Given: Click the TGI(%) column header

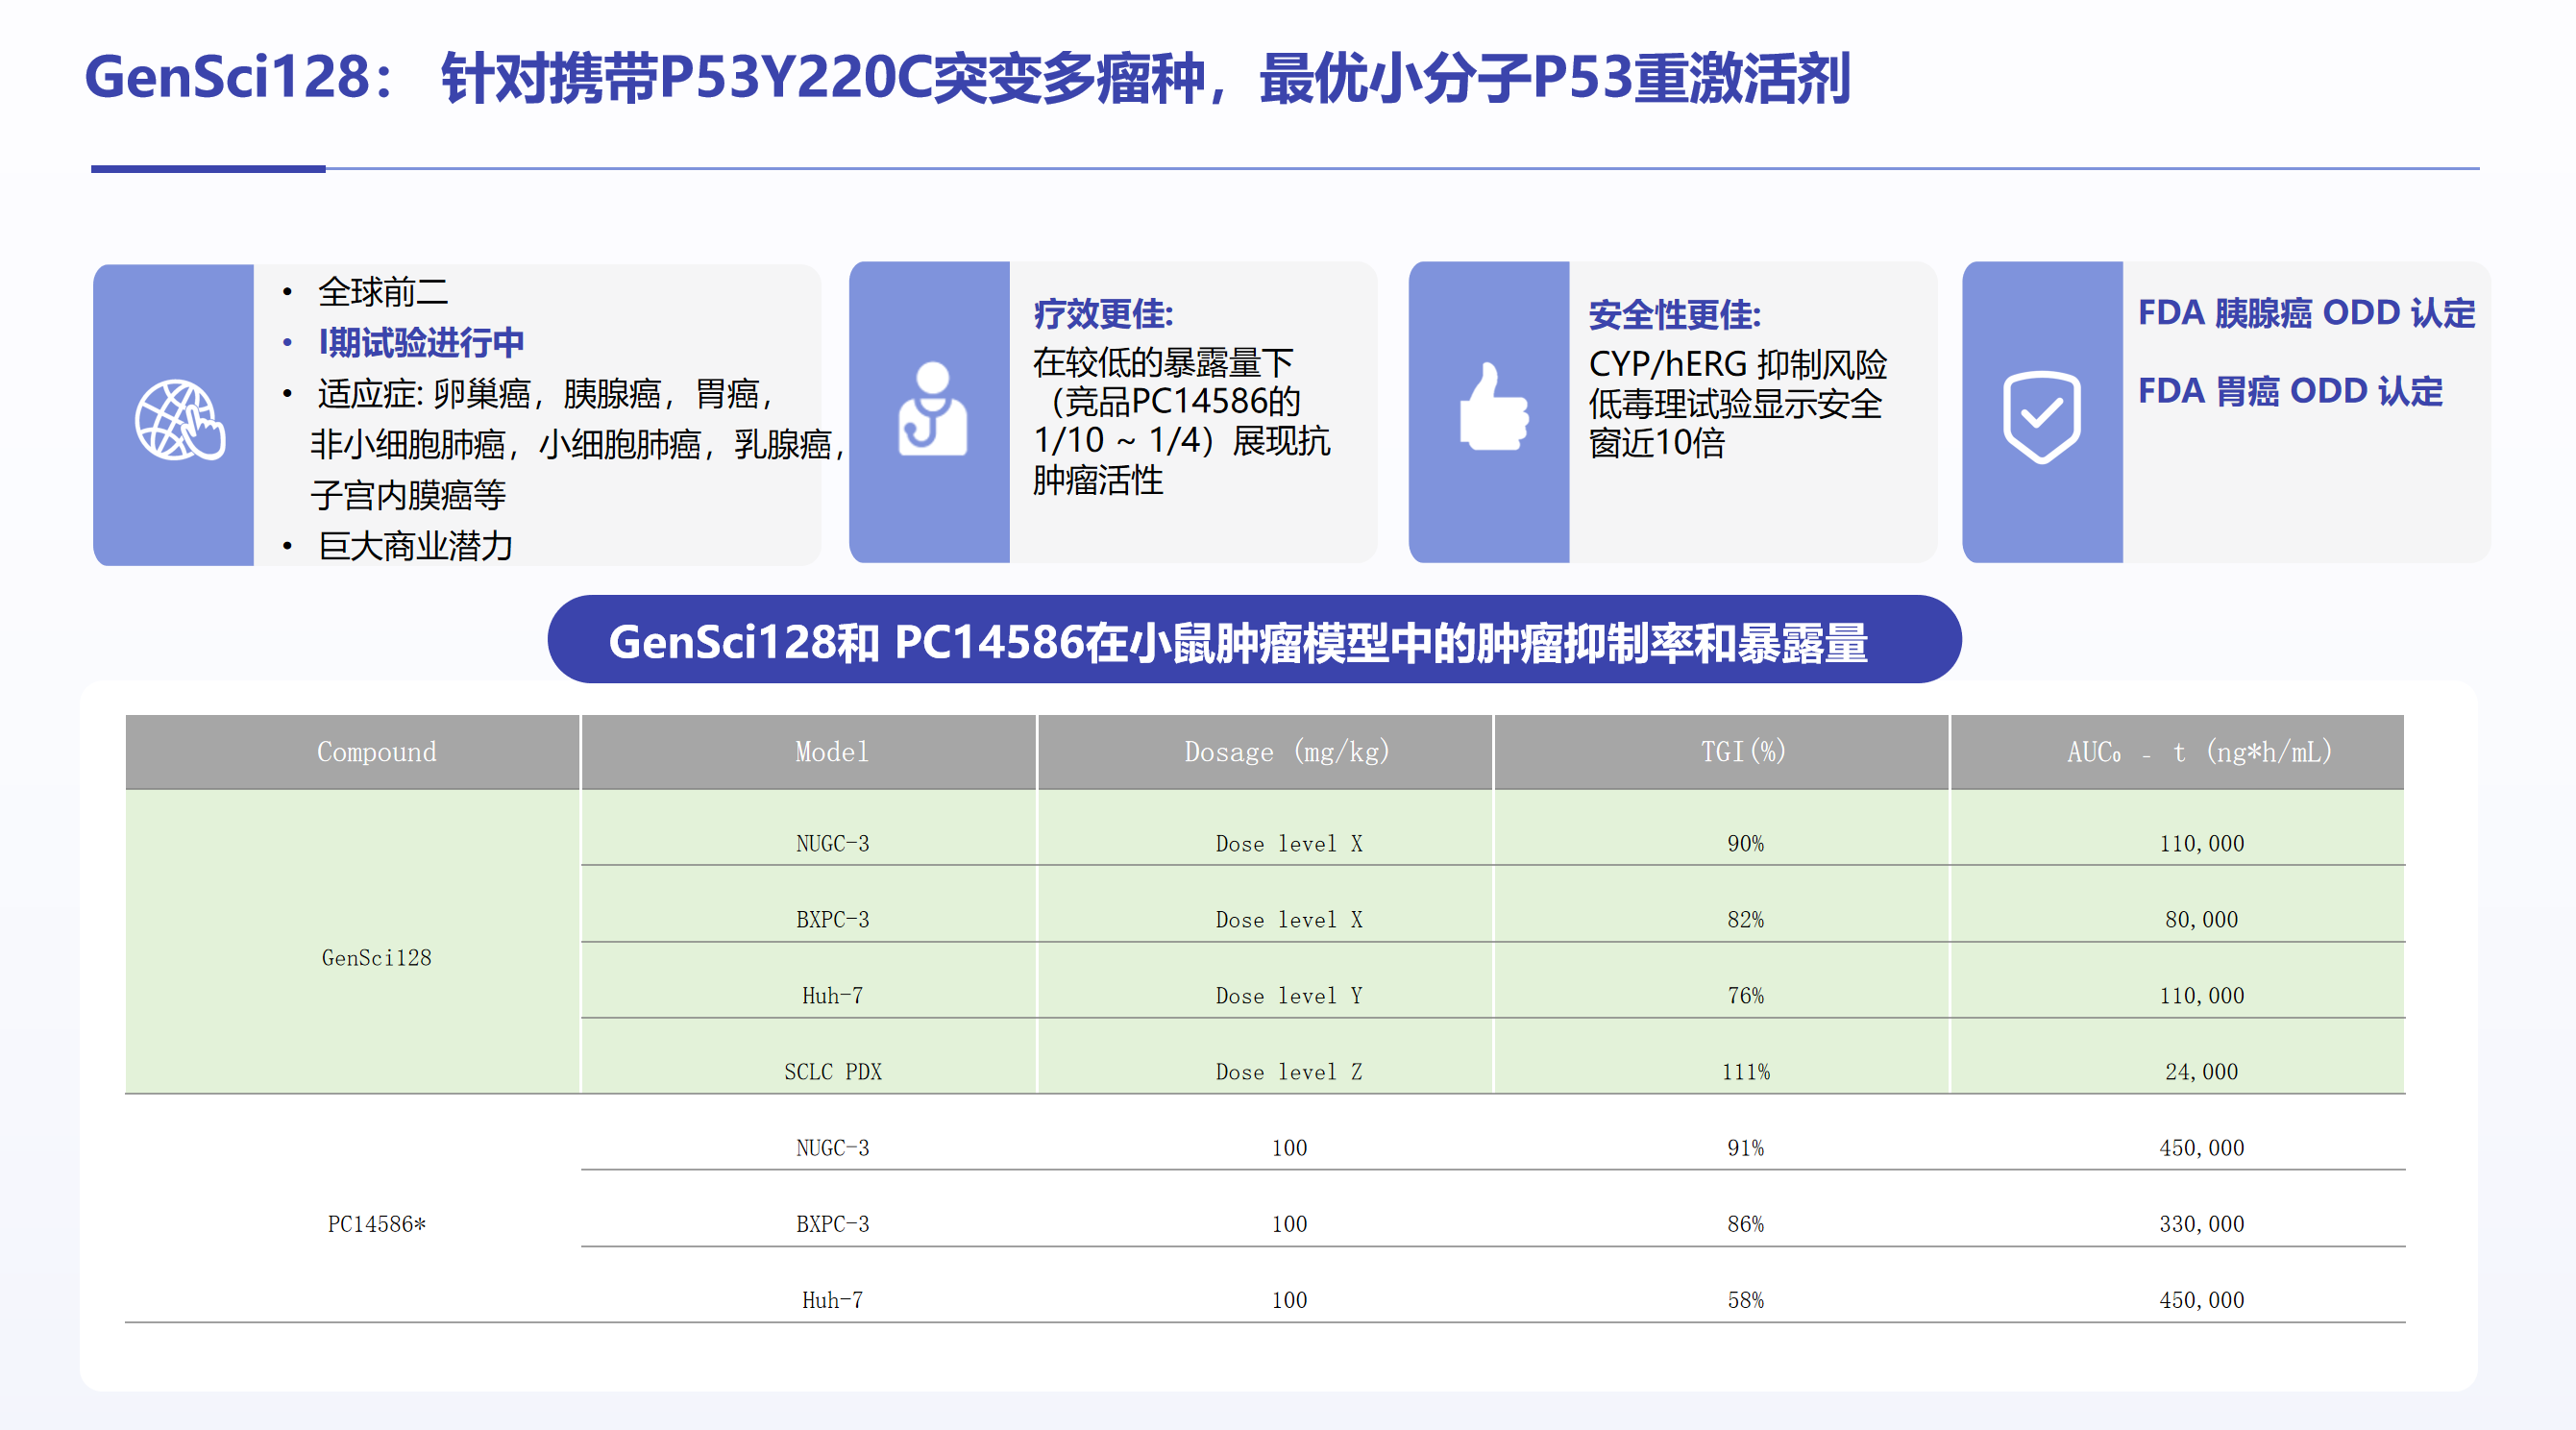Looking at the screenshot, I should point(1721,752).
